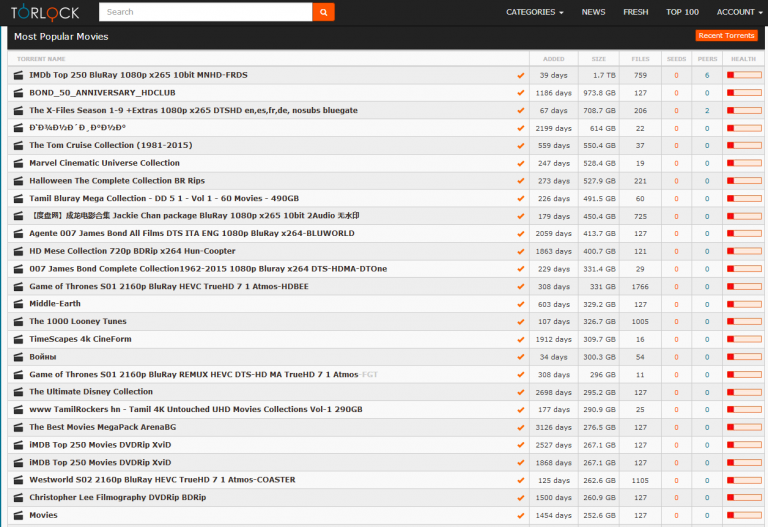Sort by the Peers column header

pyautogui.click(x=707, y=59)
